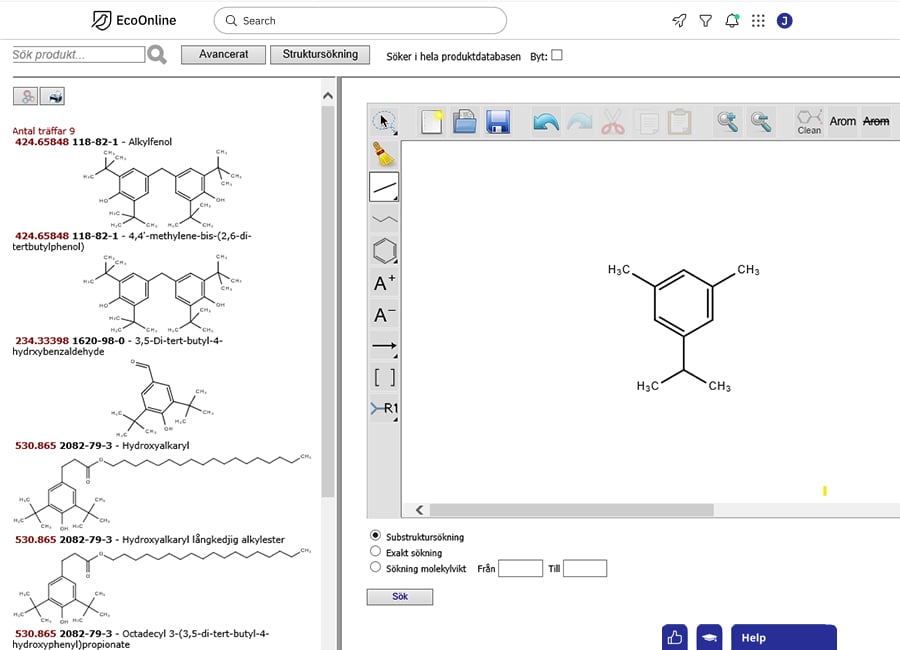Screen dimensions: 900x650
Task: Switch to Struktursökning tab
Action: [320, 55]
